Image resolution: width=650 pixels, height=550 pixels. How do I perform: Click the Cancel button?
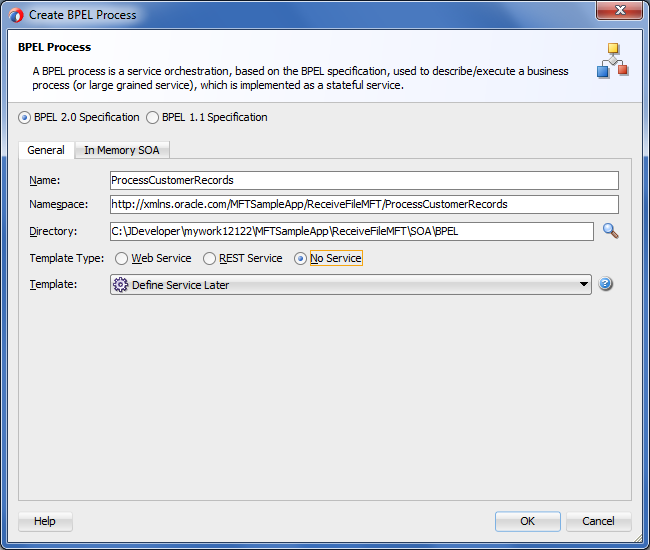click(x=598, y=521)
